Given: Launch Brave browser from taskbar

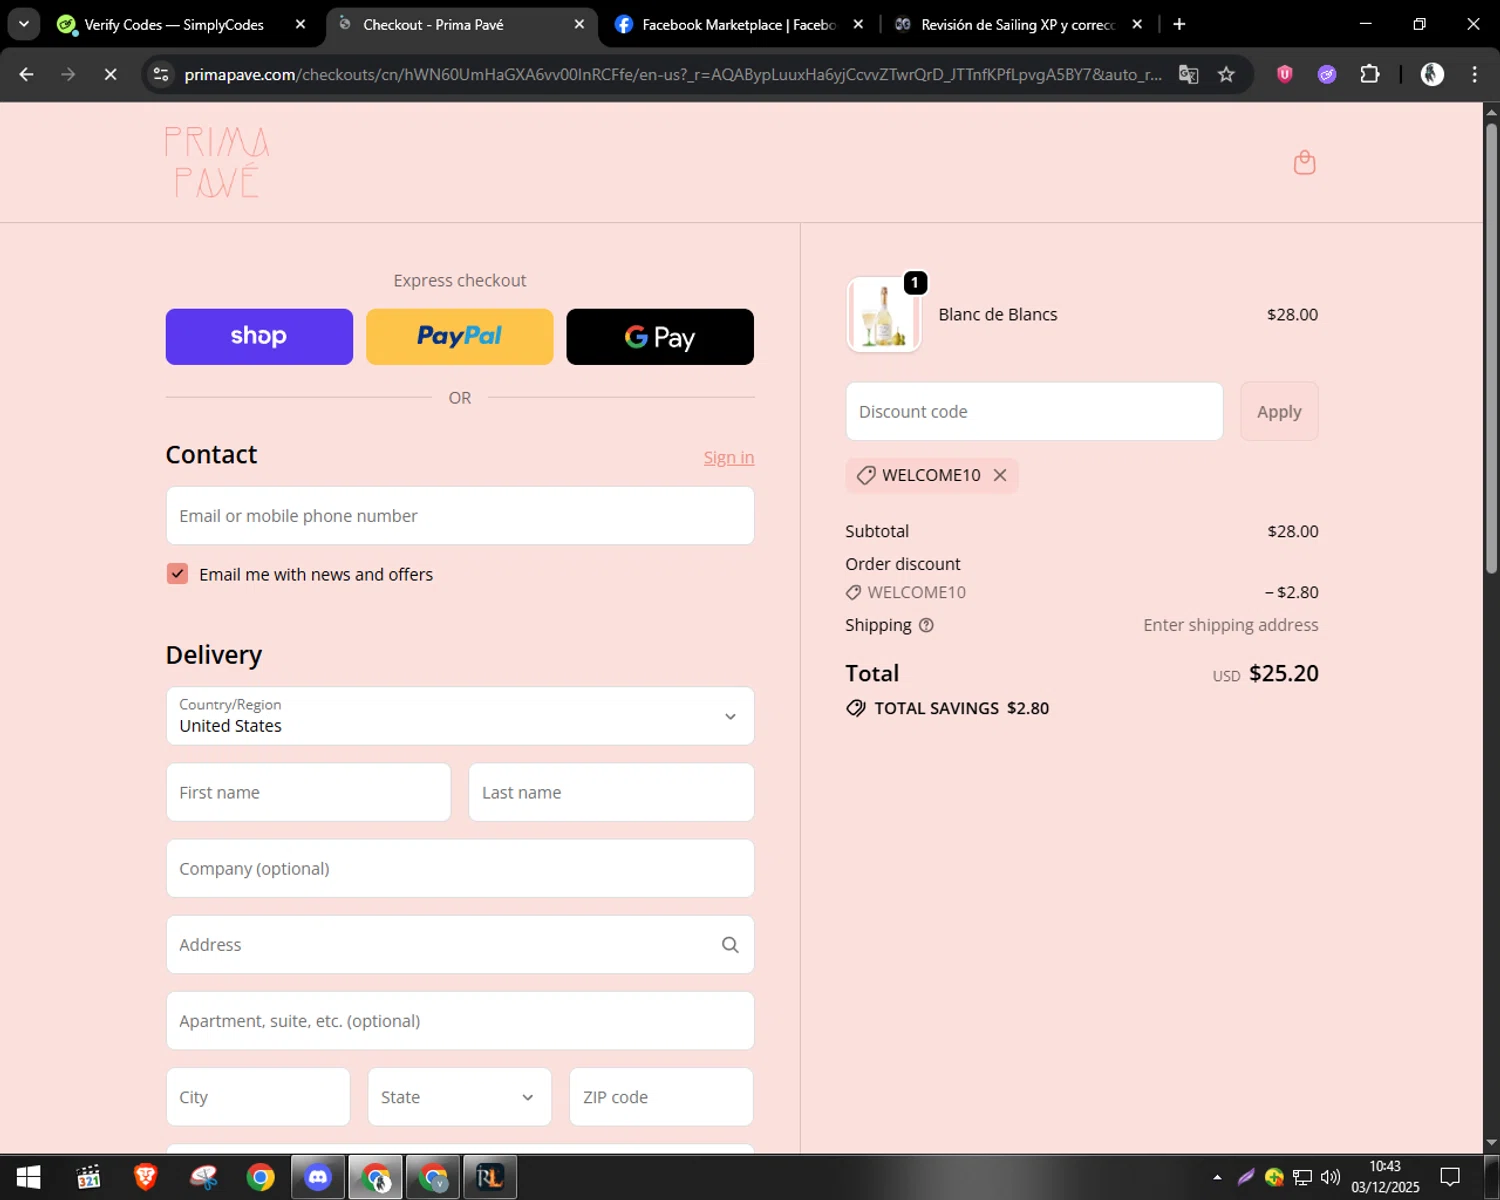Looking at the screenshot, I should [145, 1177].
